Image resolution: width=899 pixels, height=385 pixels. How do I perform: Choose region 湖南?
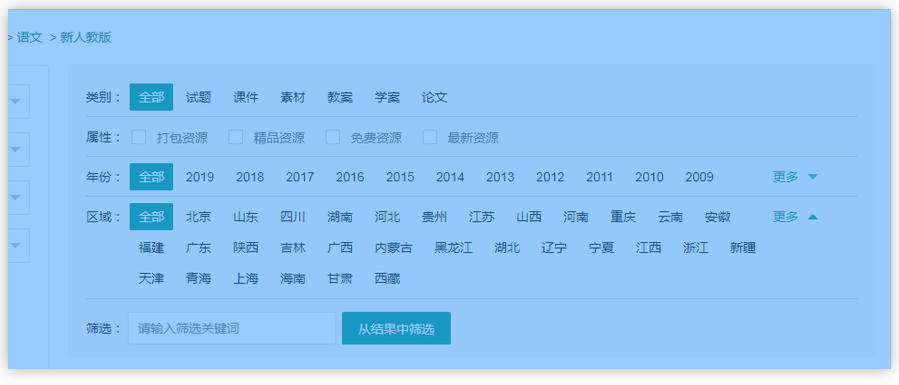tap(340, 217)
